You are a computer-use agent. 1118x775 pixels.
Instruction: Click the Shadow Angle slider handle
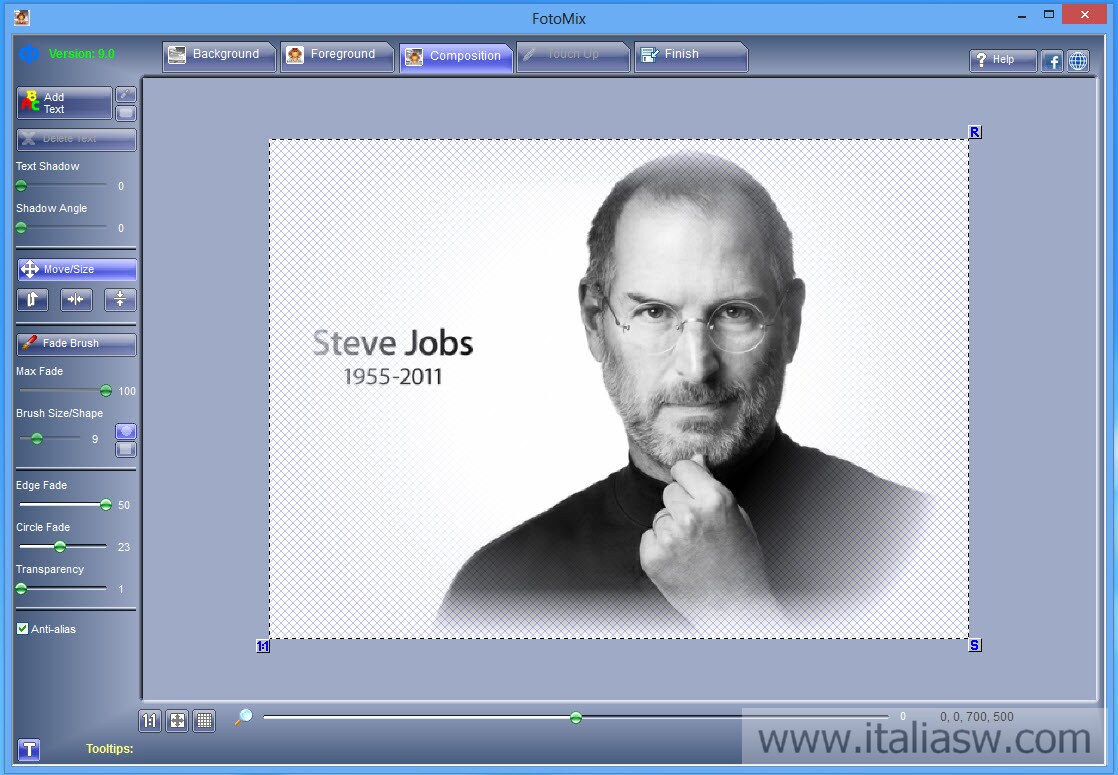point(21,228)
